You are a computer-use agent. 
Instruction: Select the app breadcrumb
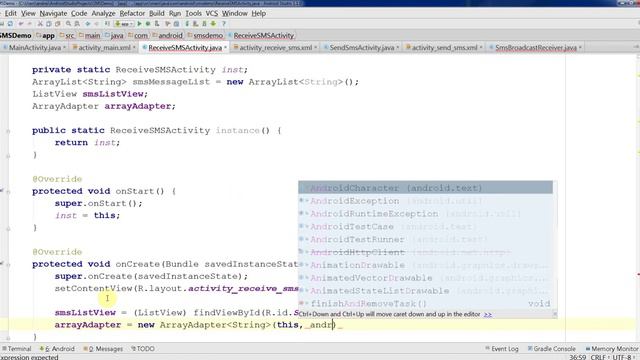(x=45, y=36)
